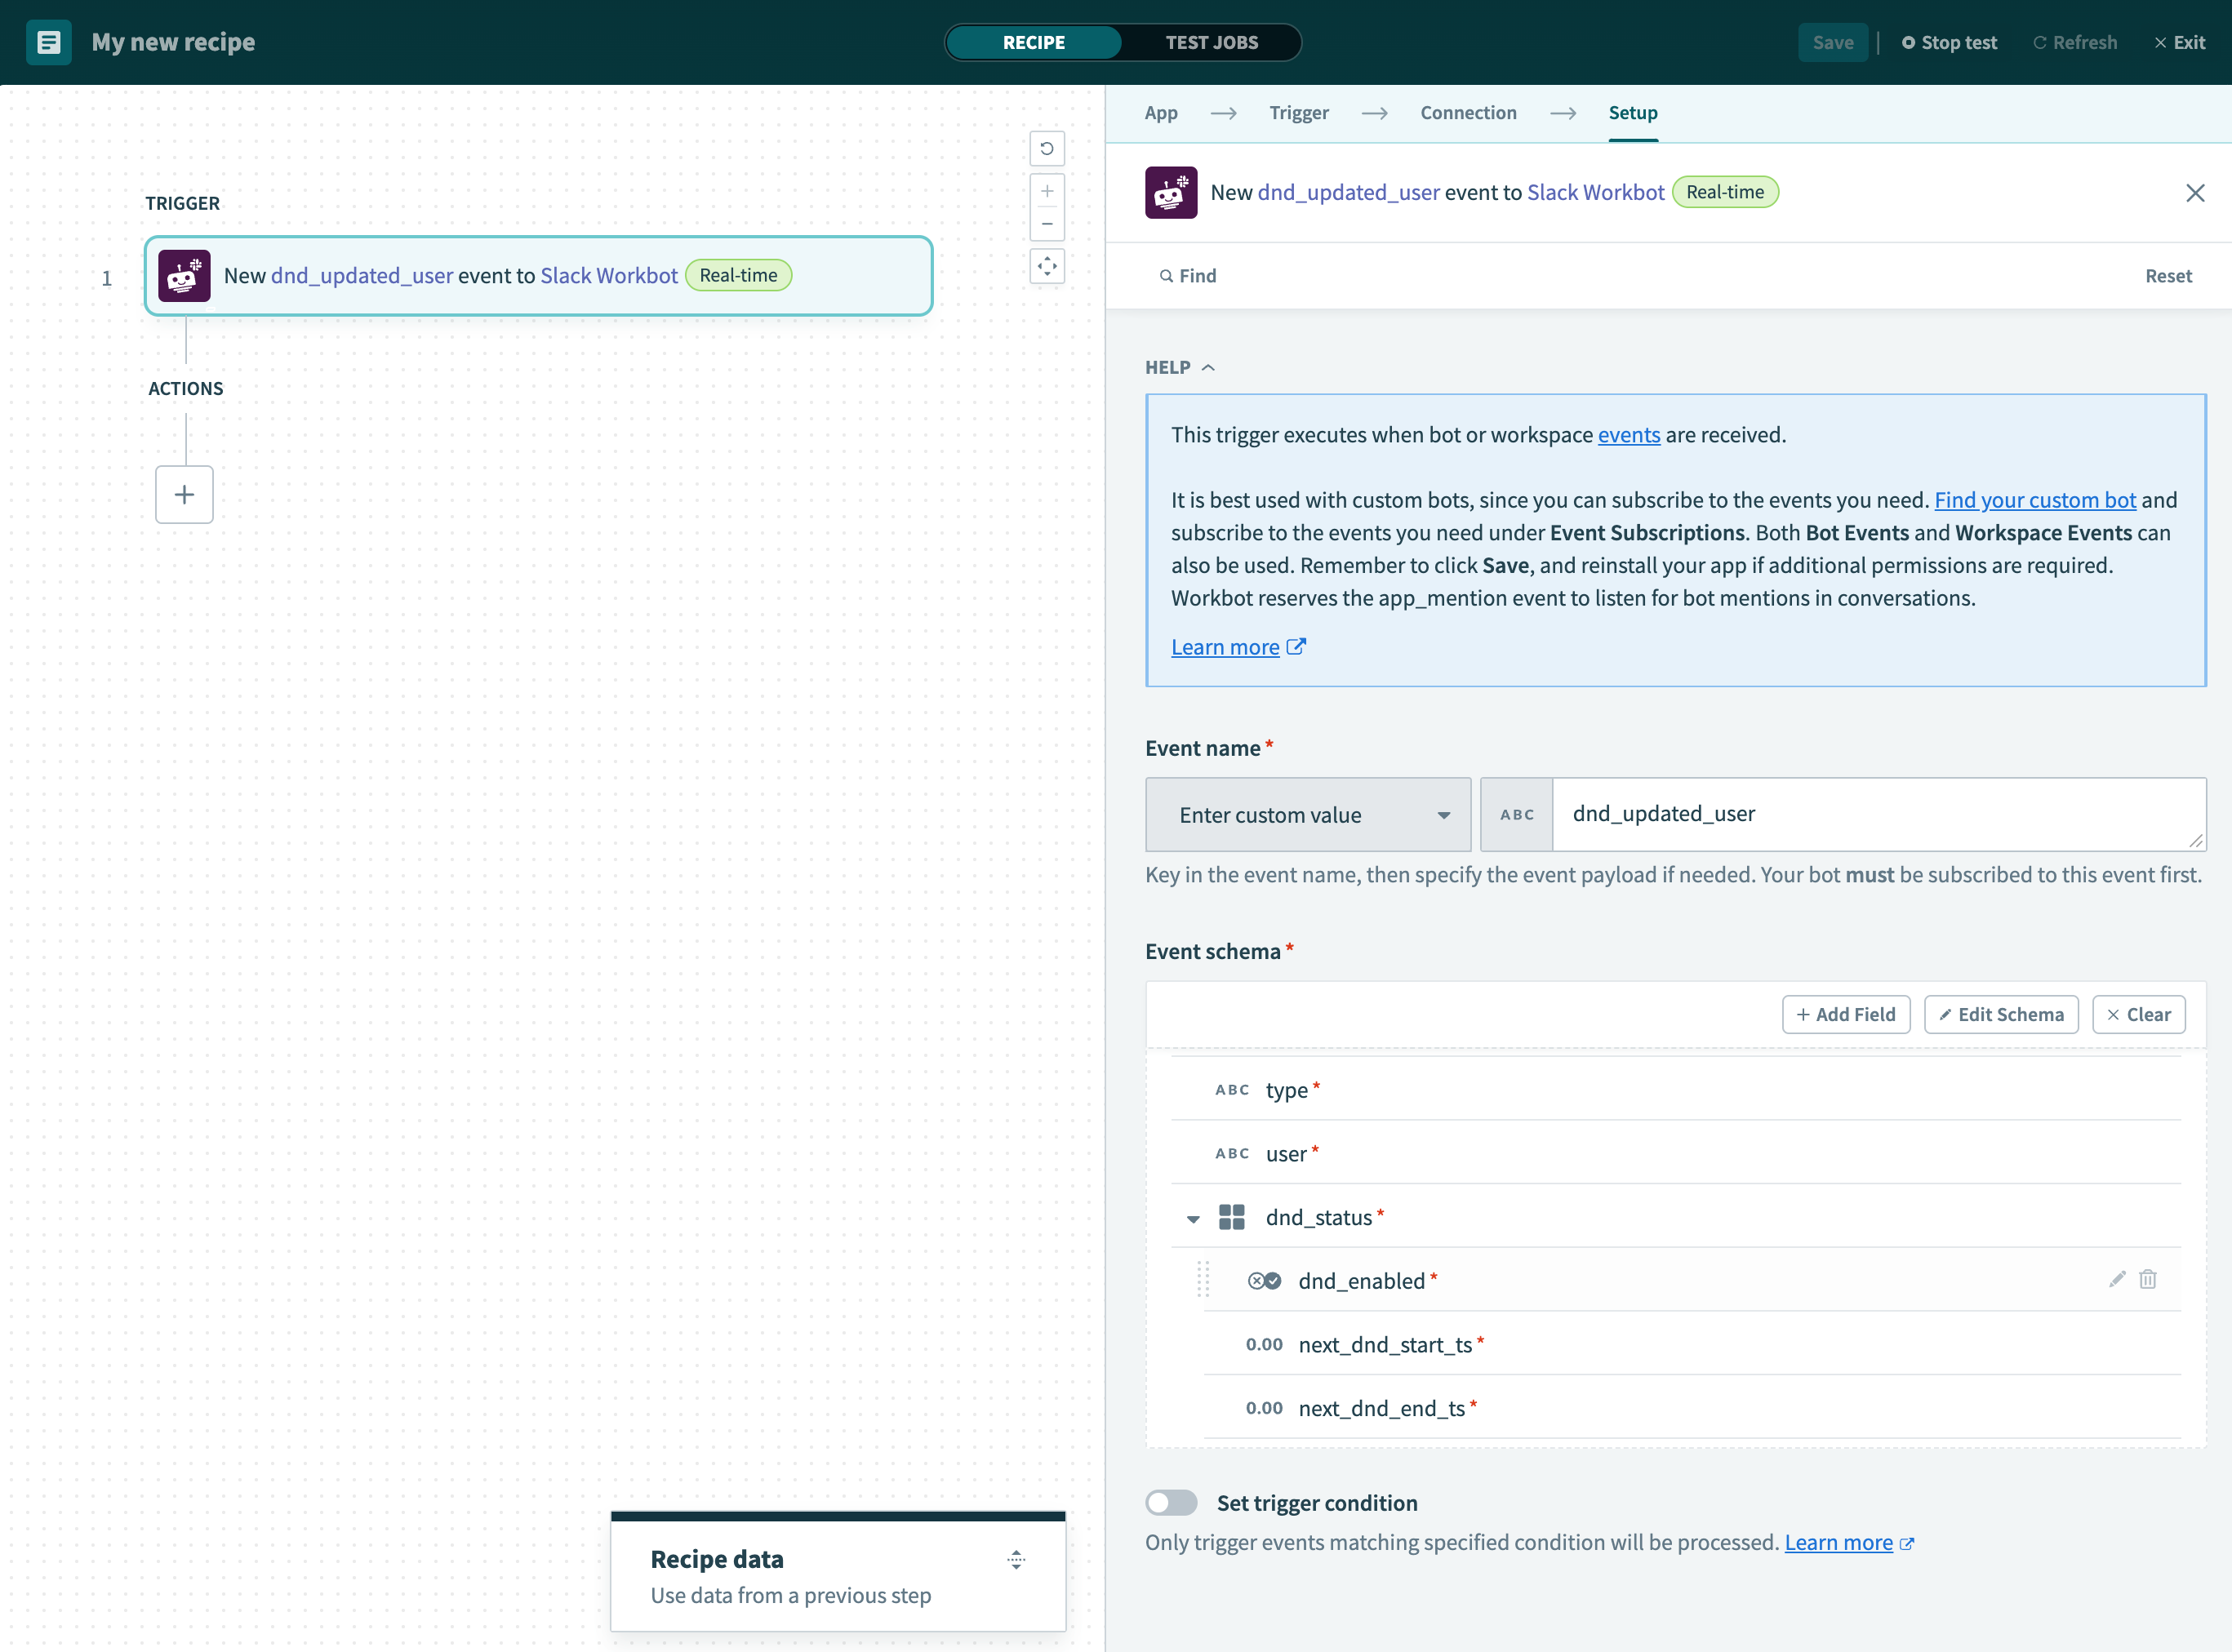Image resolution: width=2232 pixels, height=1652 pixels.
Task: Open the Enter custom value dropdown
Action: click(1307, 815)
